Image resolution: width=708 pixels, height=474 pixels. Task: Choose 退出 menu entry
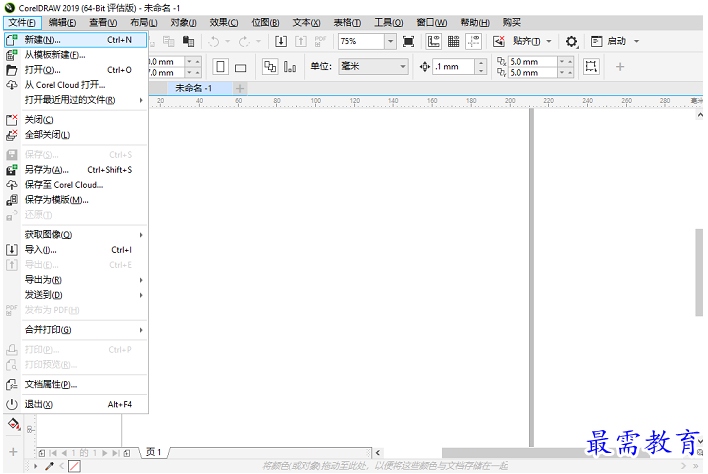(x=75, y=404)
